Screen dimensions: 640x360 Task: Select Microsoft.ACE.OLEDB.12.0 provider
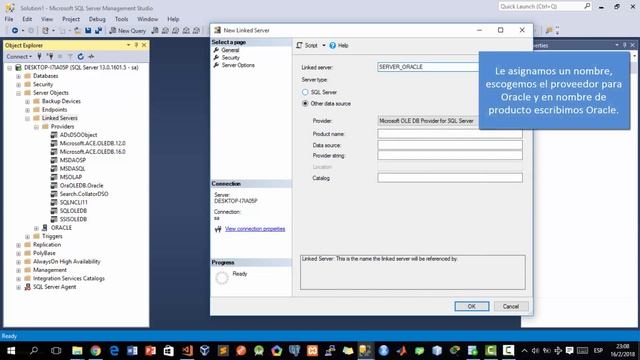point(93,143)
